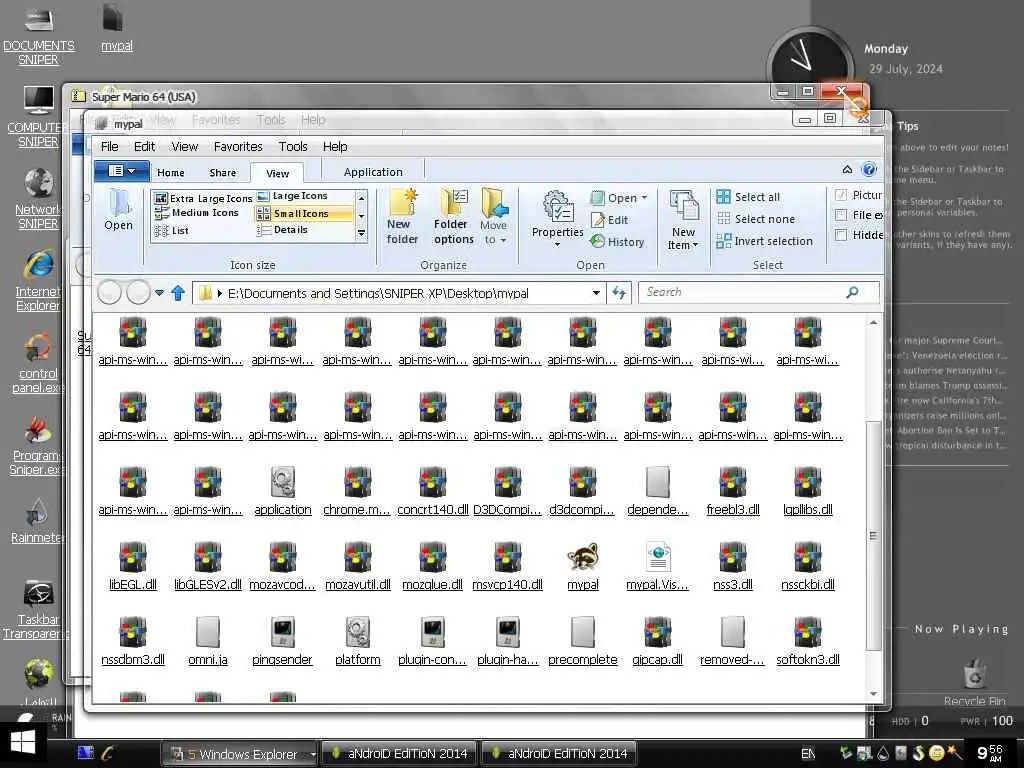
Task: Open the address bar history dropdown
Action: tap(596, 293)
